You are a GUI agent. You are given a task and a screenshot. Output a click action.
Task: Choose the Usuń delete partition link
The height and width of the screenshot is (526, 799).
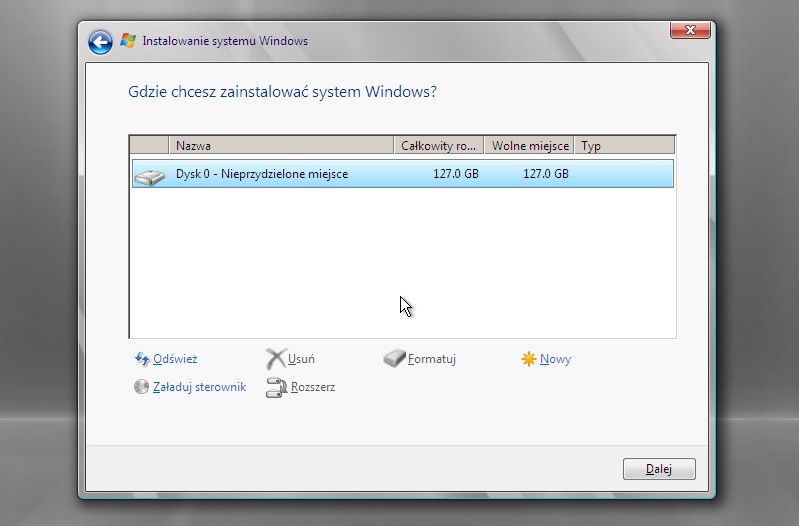[x=301, y=359]
